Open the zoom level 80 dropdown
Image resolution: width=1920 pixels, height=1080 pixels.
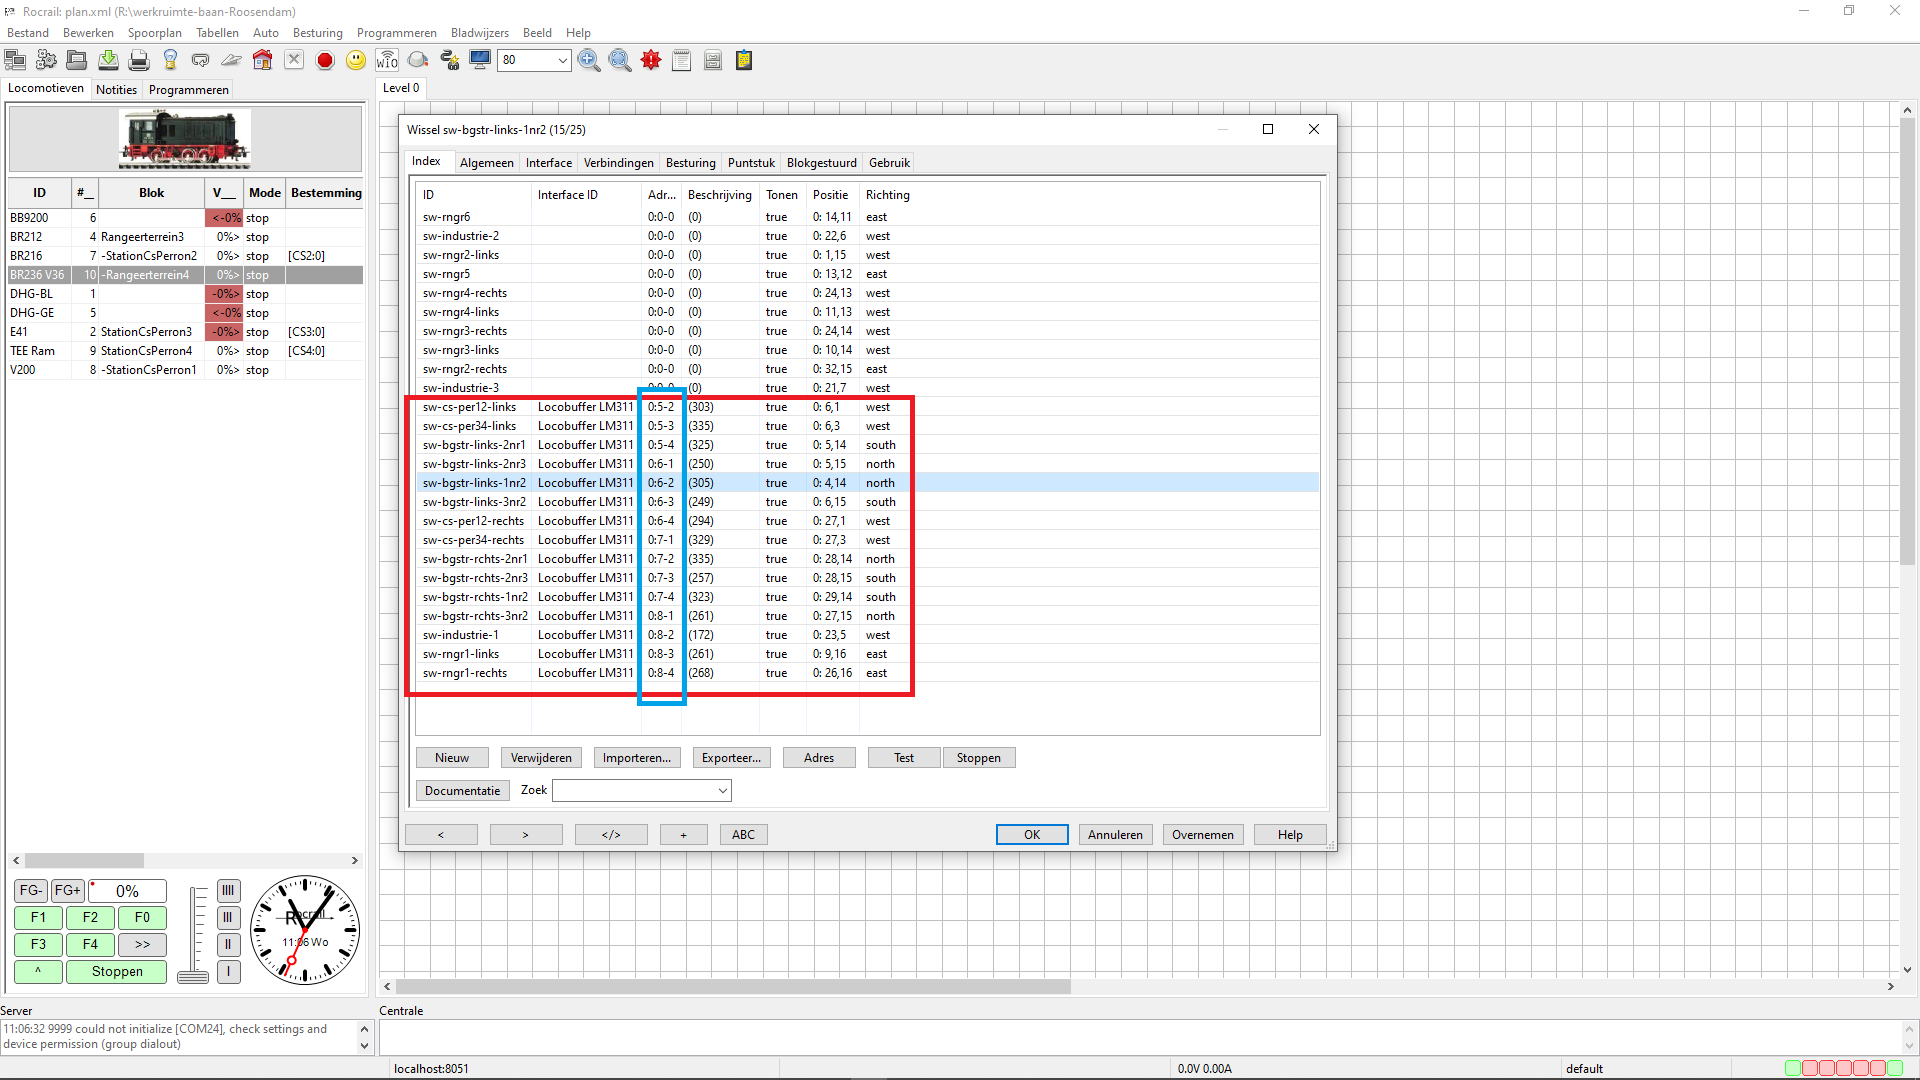pos(562,61)
